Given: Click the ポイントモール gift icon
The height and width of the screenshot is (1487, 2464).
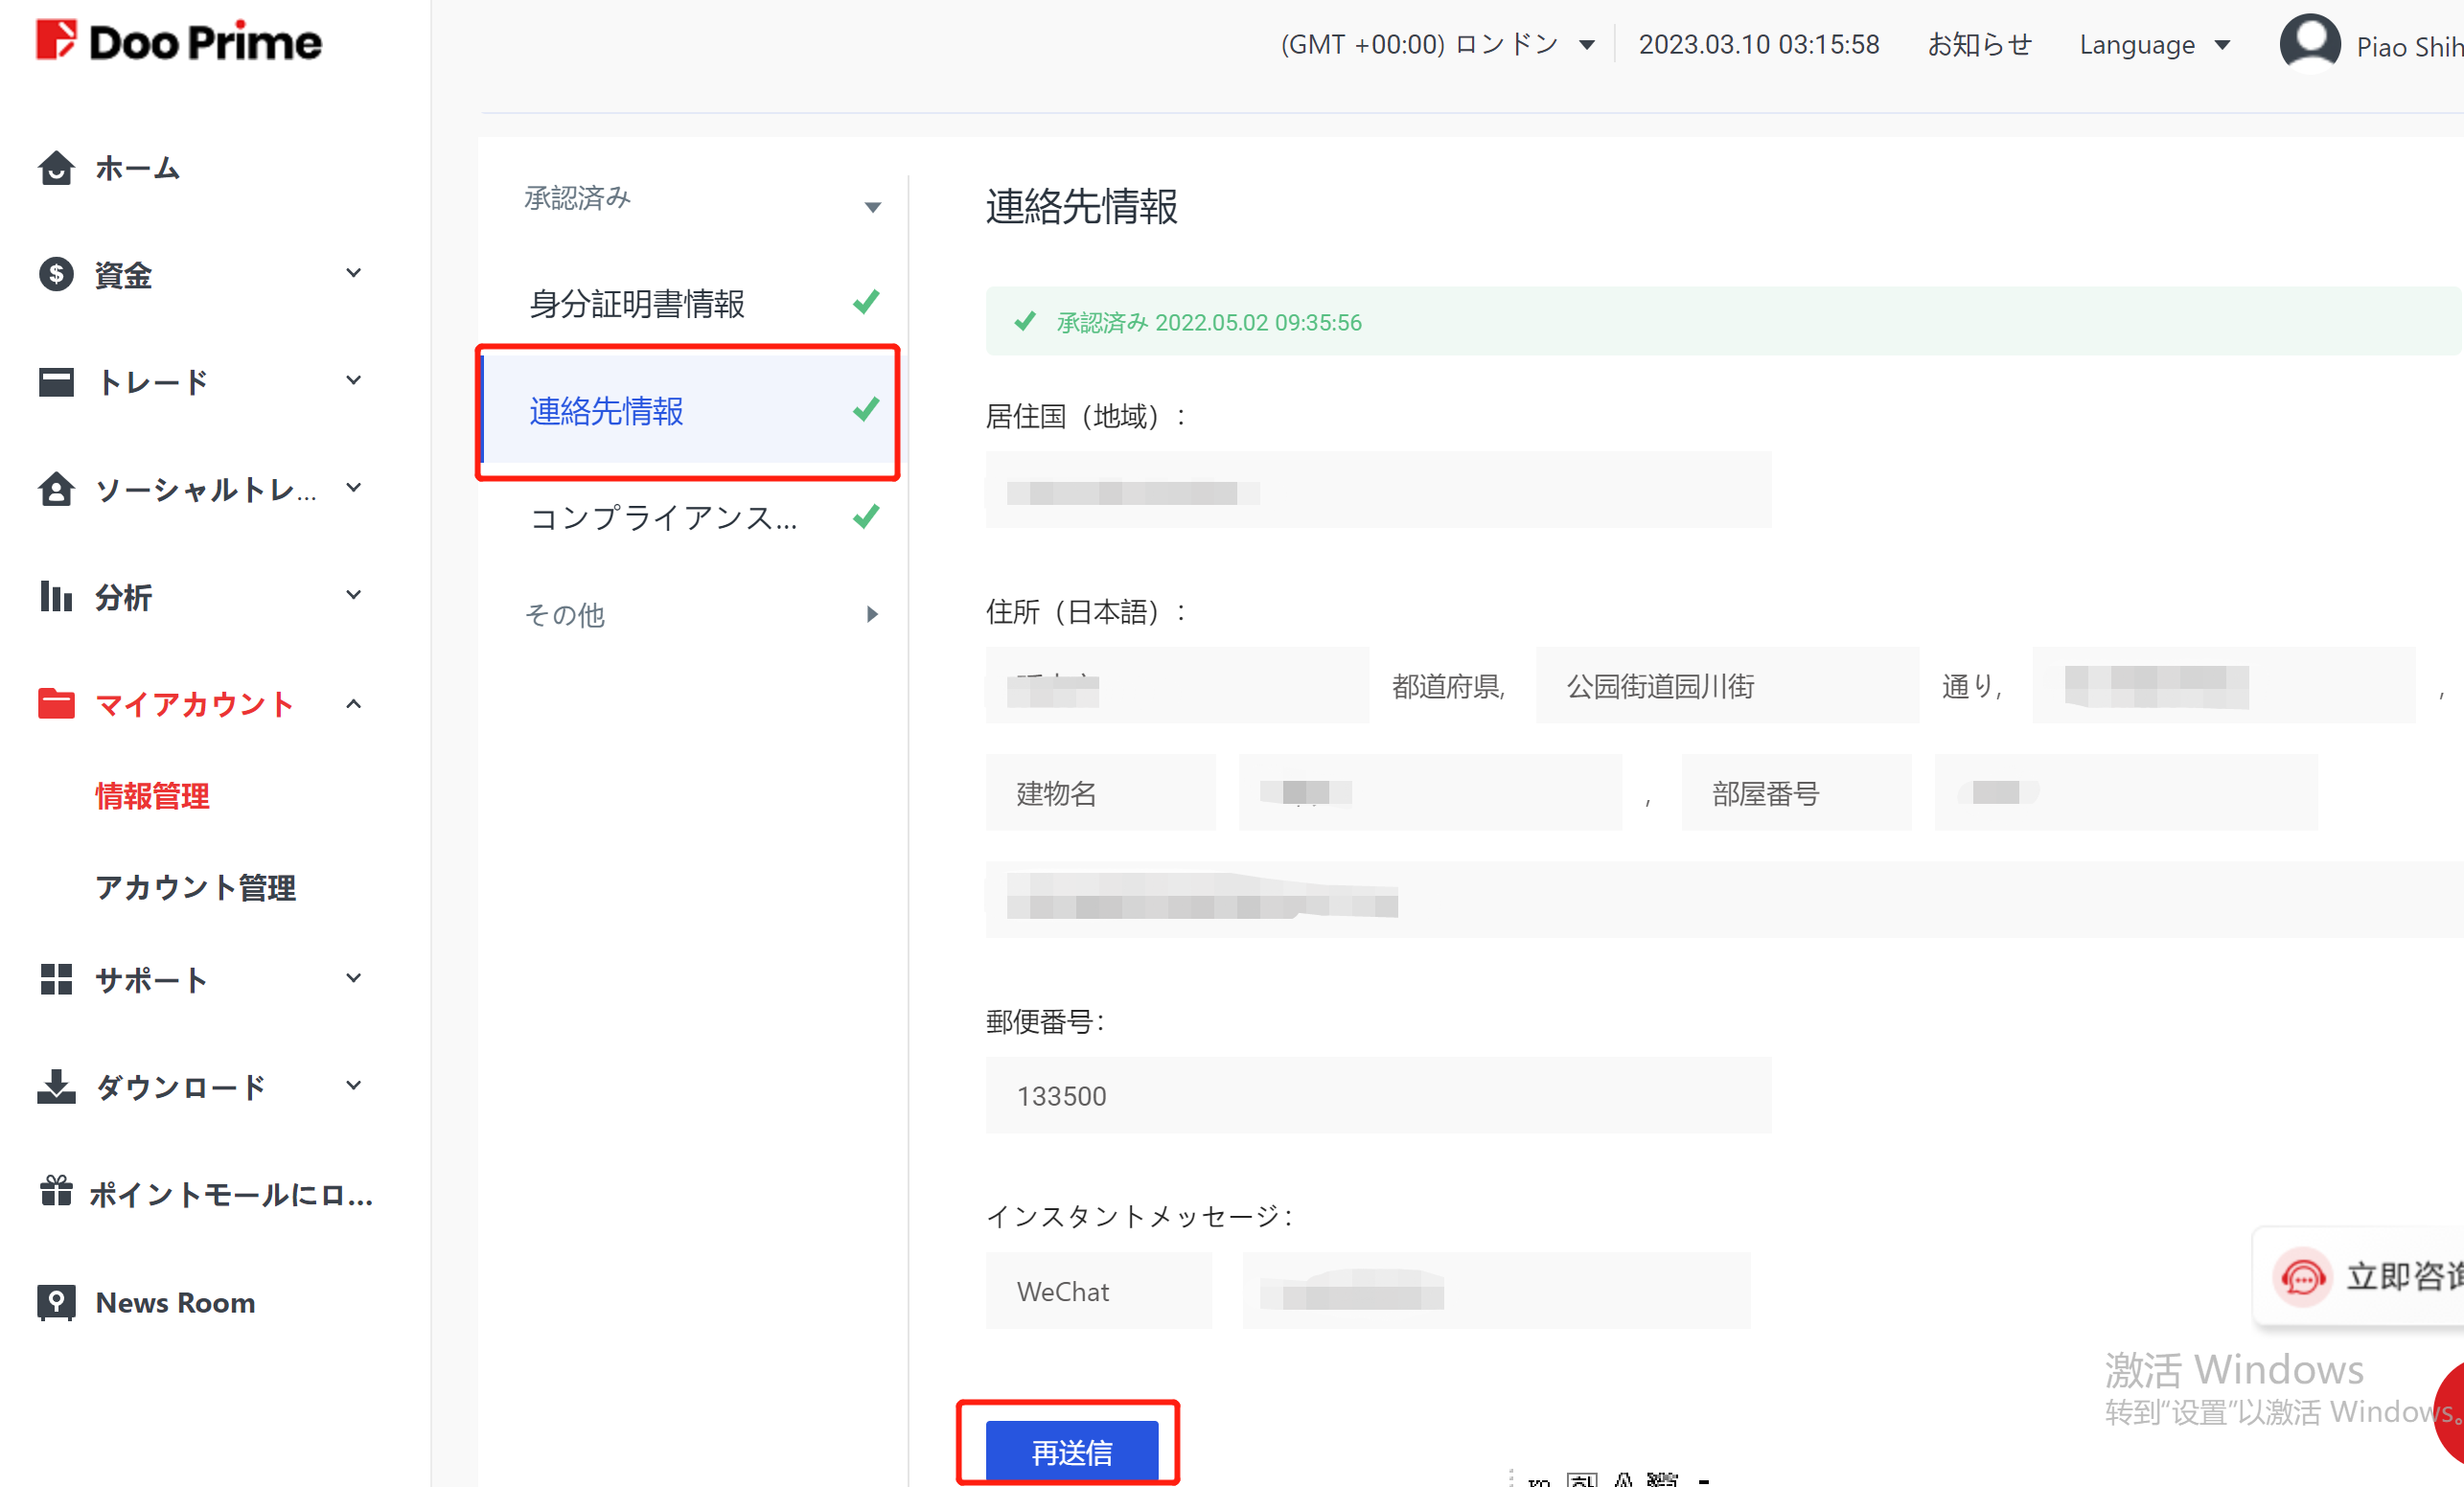Looking at the screenshot, I should [x=56, y=1192].
